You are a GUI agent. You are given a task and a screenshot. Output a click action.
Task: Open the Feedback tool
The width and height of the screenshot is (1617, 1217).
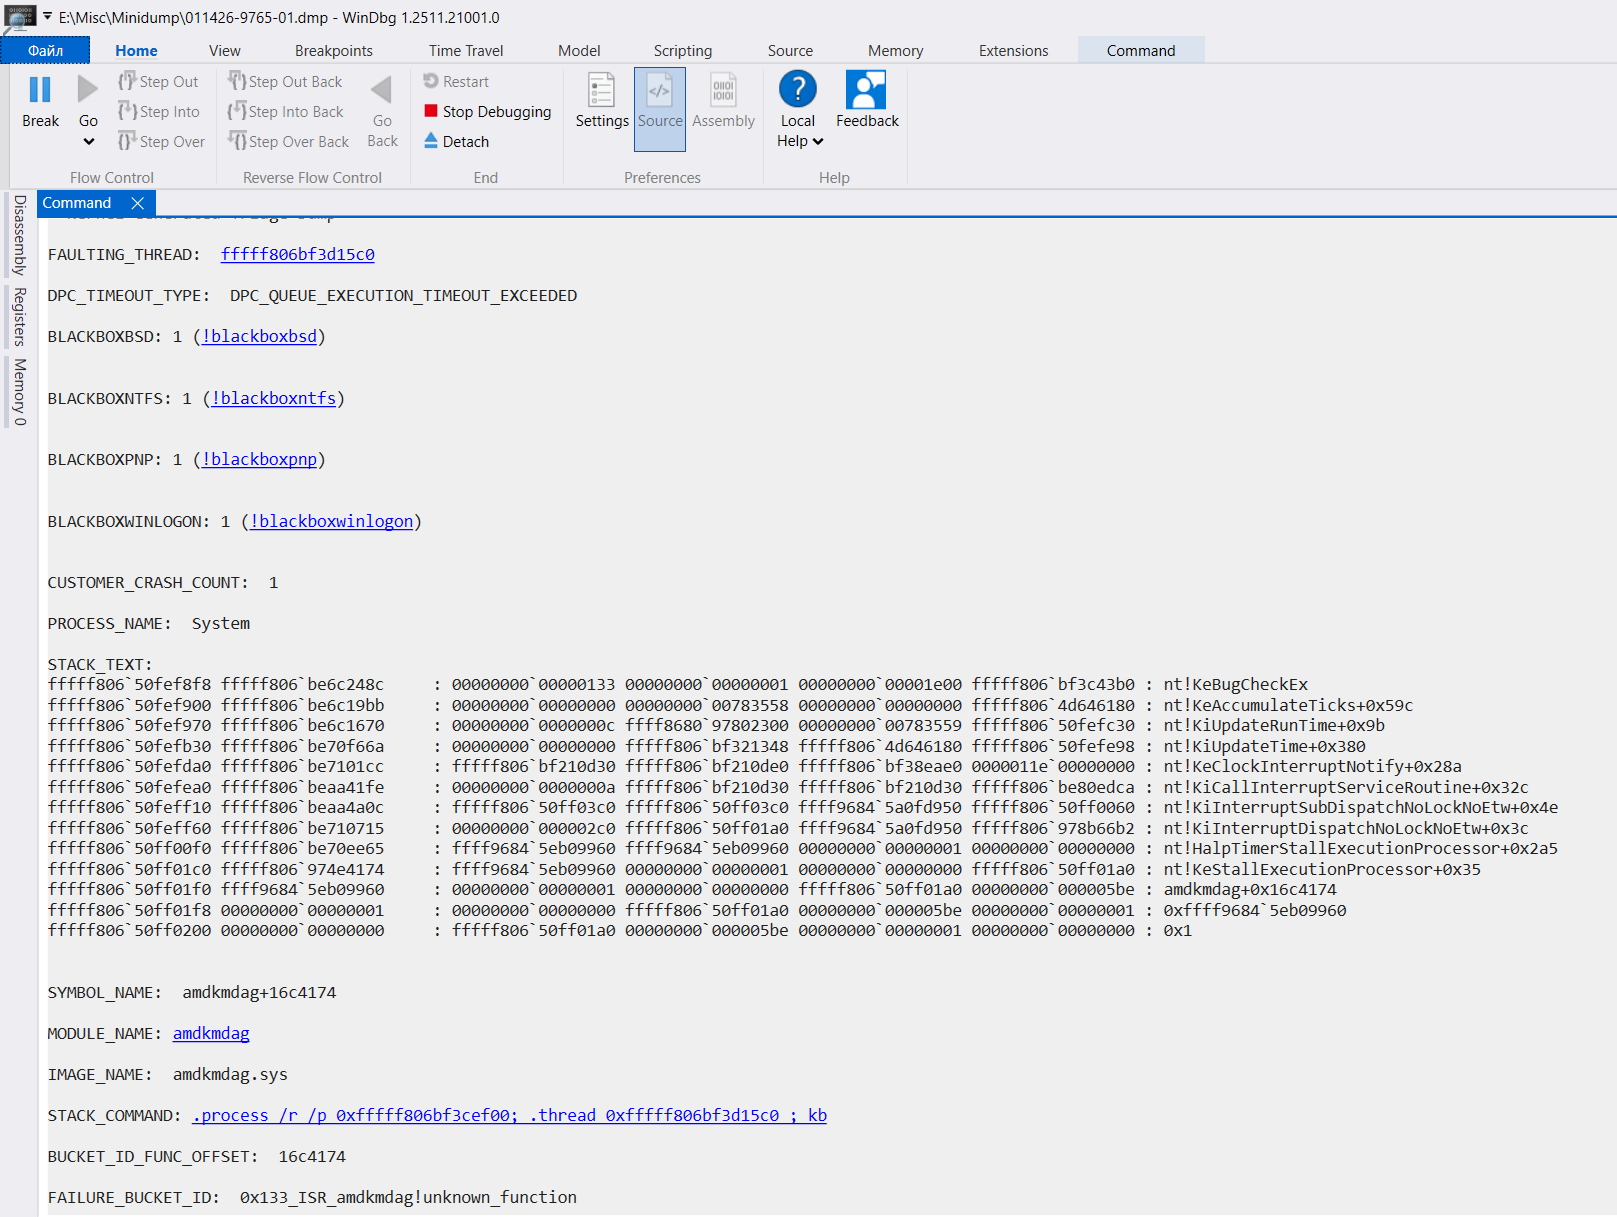pyautogui.click(x=867, y=100)
